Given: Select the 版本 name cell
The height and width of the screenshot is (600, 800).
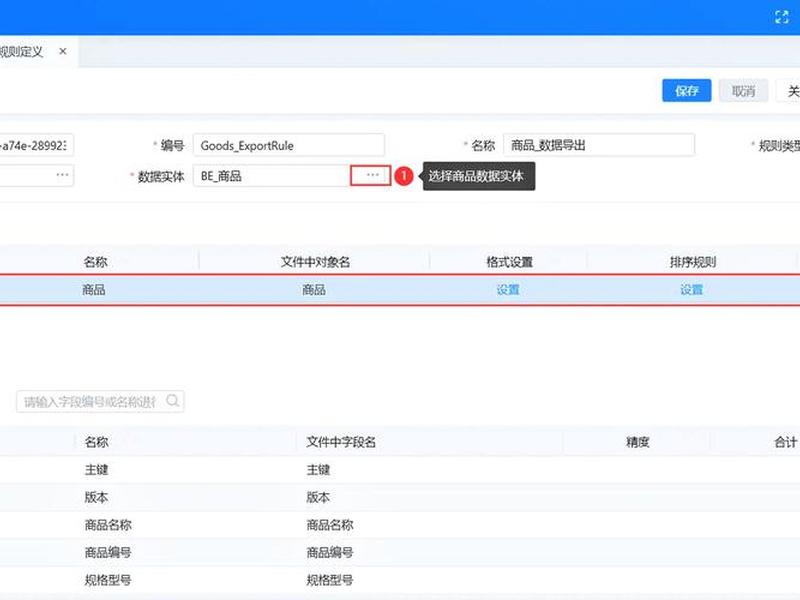Looking at the screenshot, I should [x=96, y=497].
